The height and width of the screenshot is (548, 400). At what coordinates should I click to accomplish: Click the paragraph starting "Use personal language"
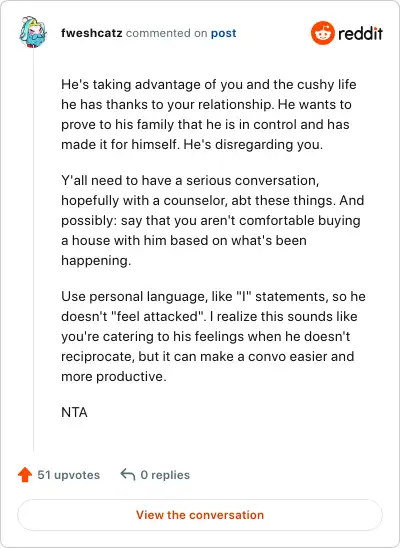(213, 336)
